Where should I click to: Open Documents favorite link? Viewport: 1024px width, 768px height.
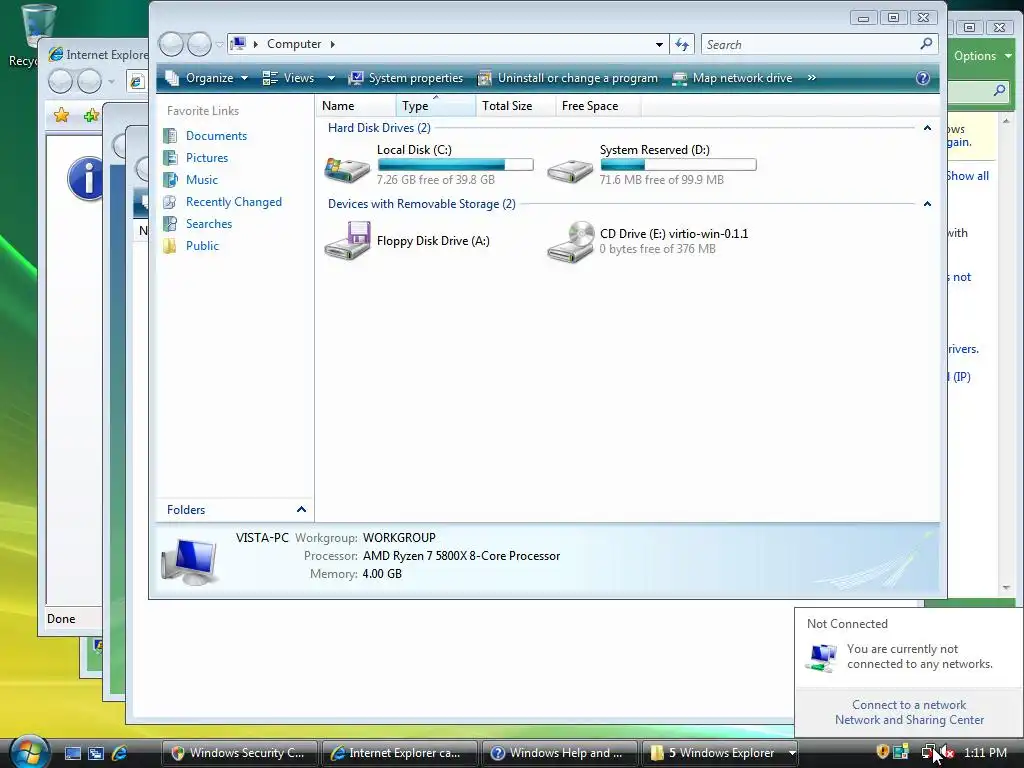coord(216,136)
